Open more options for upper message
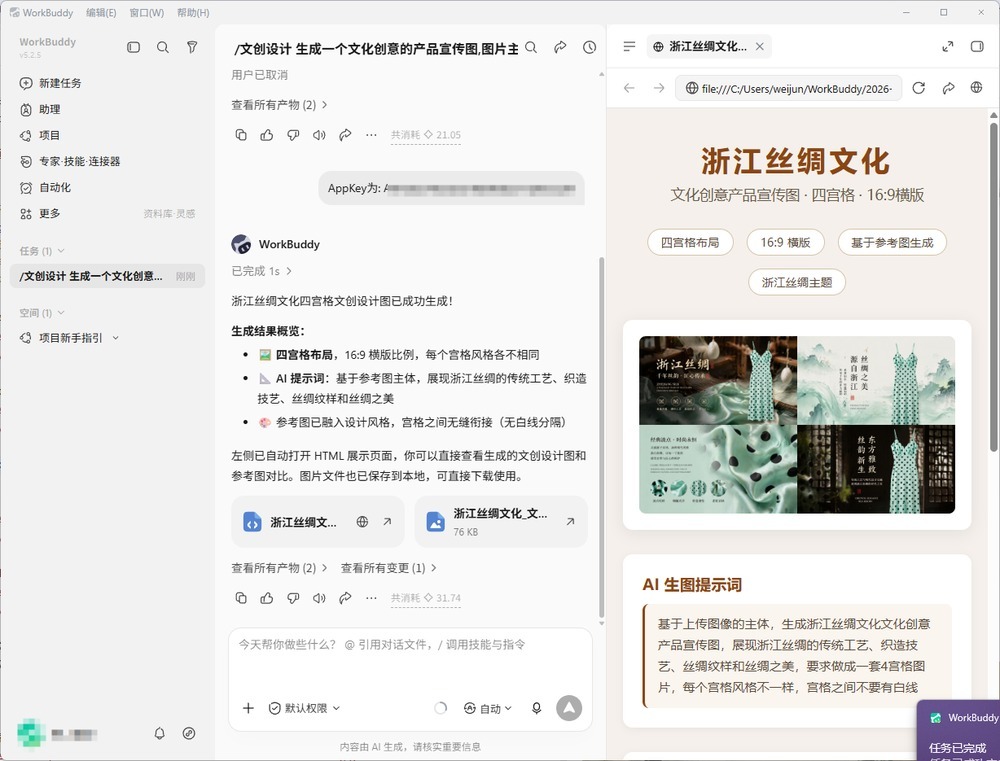Image resolution: width=1000 pixels, height=761 pixels. (x=371, y=135)
